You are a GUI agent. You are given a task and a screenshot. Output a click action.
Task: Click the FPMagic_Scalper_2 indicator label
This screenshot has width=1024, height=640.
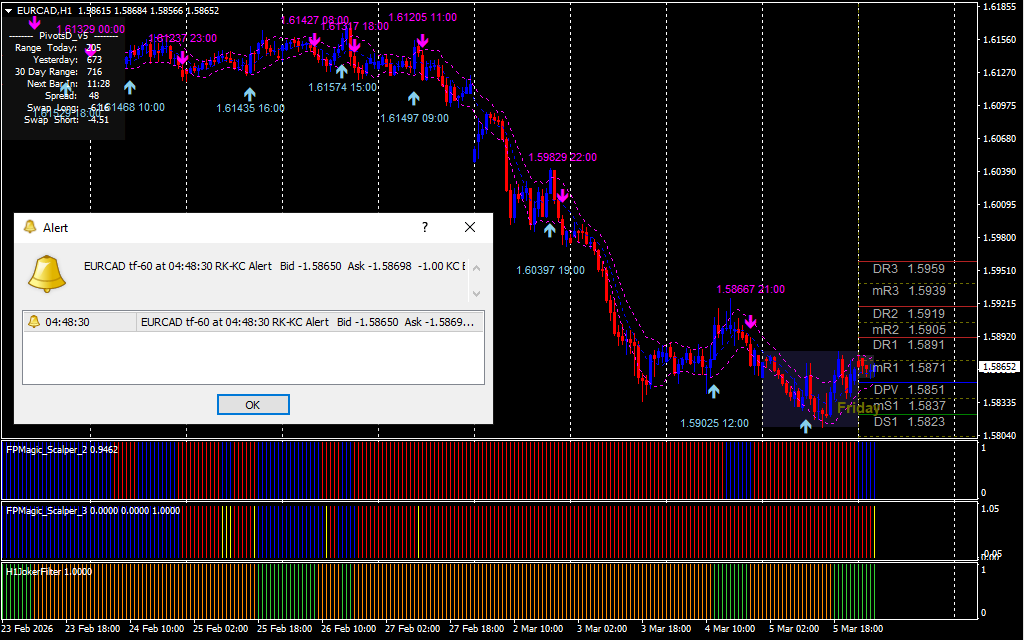click(x=61, y=450)
